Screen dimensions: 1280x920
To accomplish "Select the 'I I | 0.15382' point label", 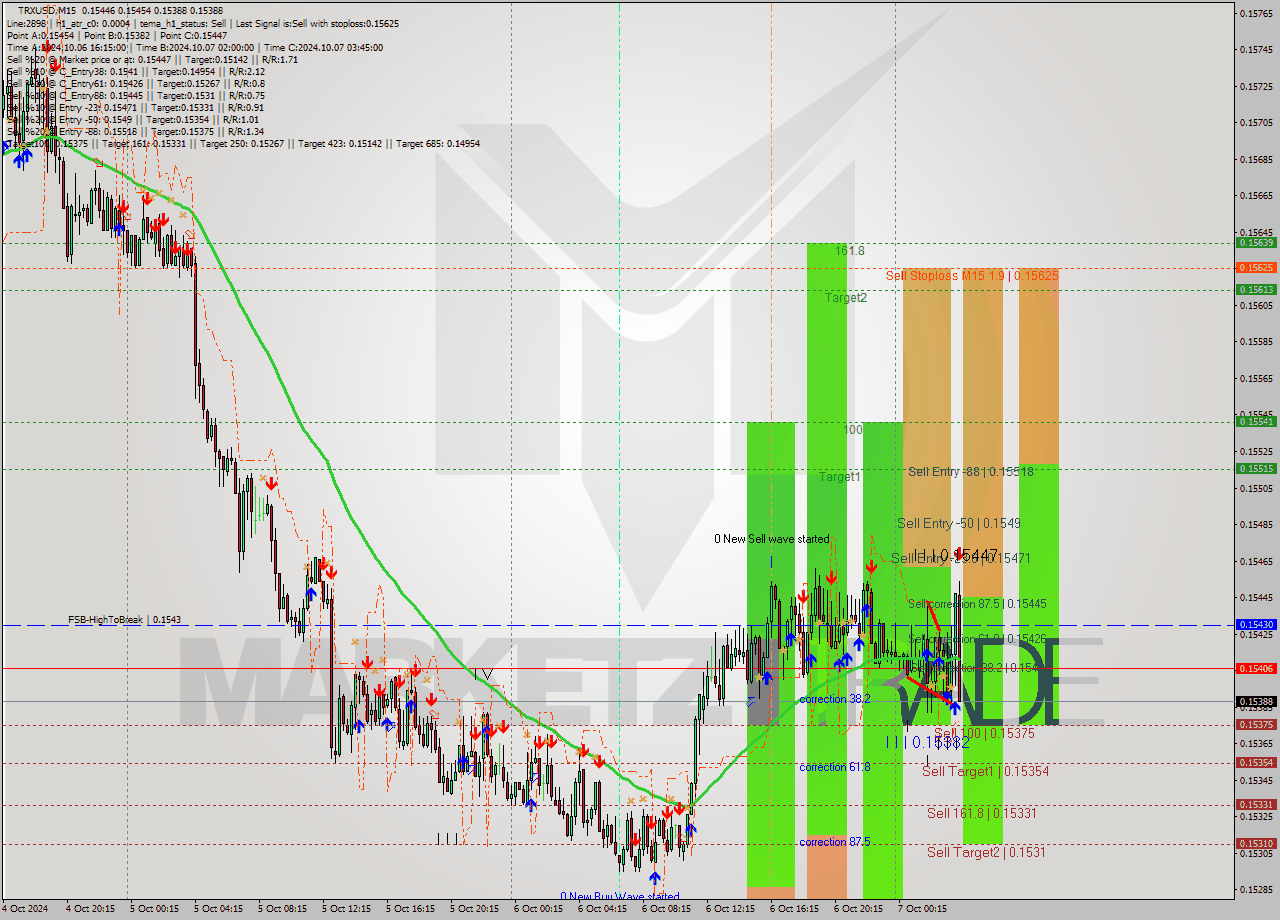I will click(x=927, y=742).
